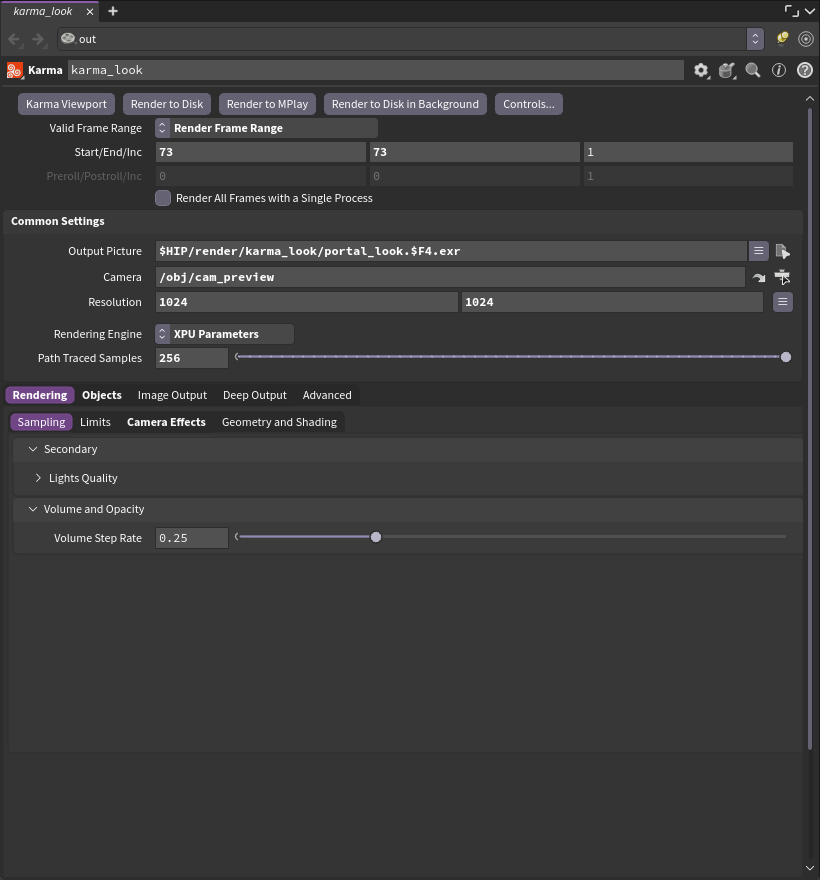
Task: Click the camera node chooser icon
Action: 782,277
